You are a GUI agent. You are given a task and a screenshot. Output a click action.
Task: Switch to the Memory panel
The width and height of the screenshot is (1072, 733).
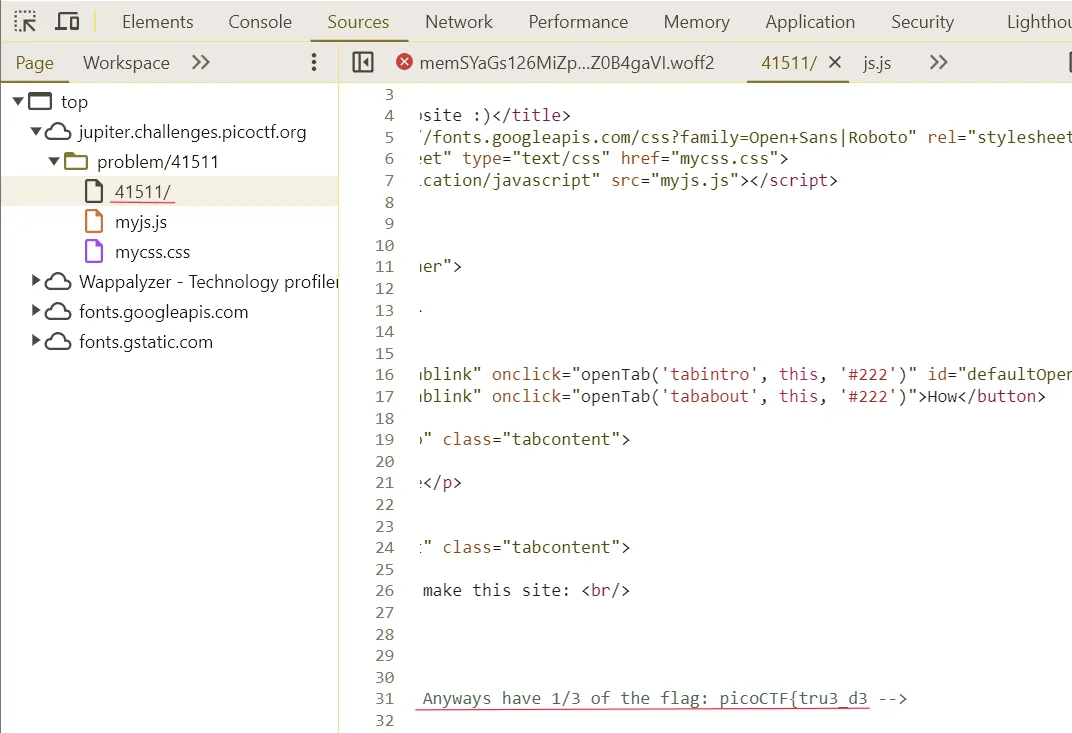tap(697, 22)
